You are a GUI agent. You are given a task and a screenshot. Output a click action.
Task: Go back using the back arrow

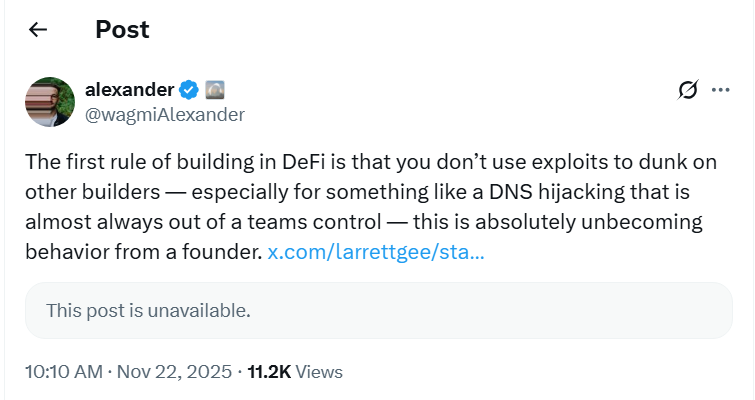(x=38, y=30)
